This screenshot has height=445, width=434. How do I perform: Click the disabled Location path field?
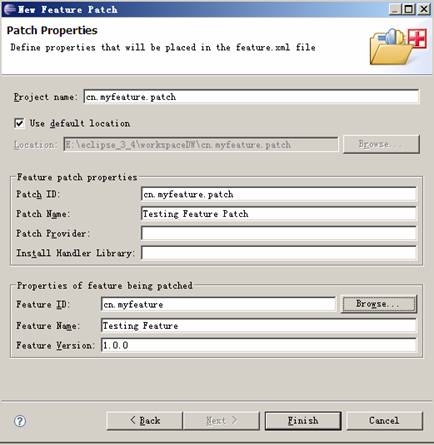click(x=201, y=145)
